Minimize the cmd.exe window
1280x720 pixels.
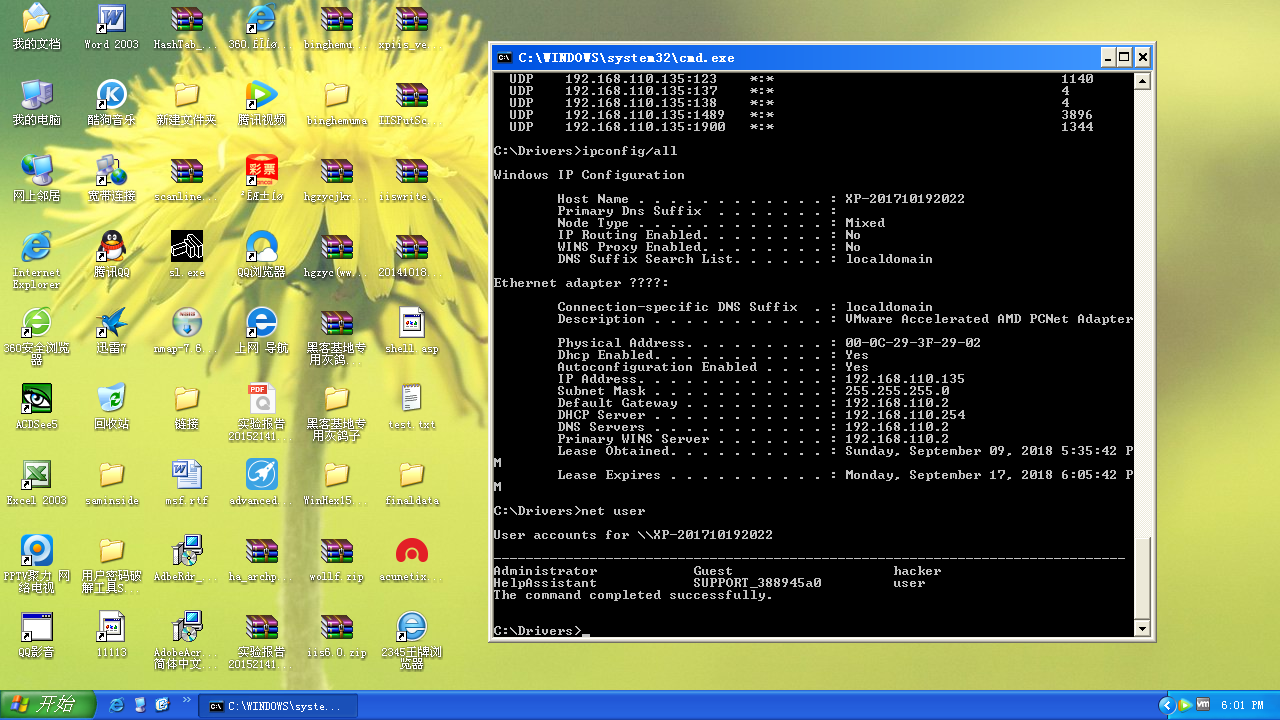[1108, 57]
